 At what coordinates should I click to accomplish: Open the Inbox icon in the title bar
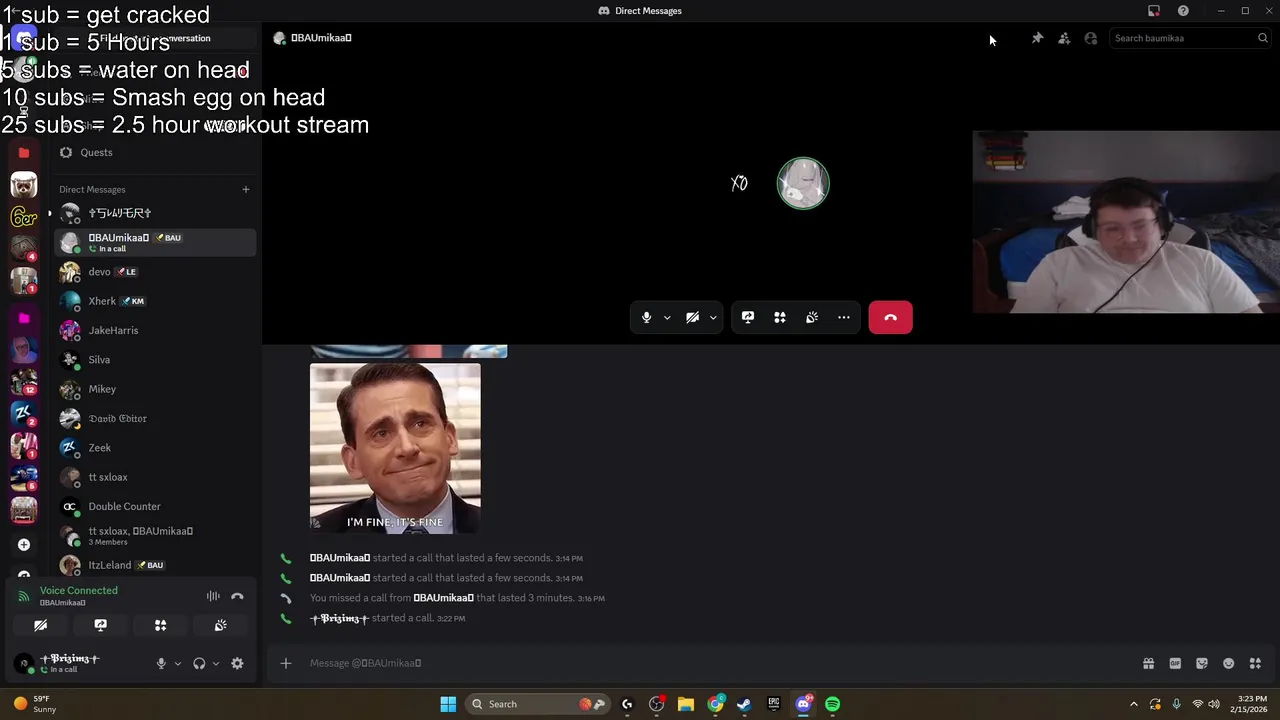click(1154, 11)
